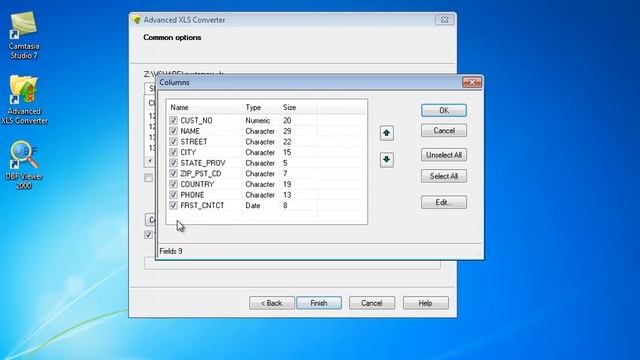The height and width of the screenshot is (360, 640).
Task: Uncheck the STATE_PROV column checkbox
Action: (173, 163)
